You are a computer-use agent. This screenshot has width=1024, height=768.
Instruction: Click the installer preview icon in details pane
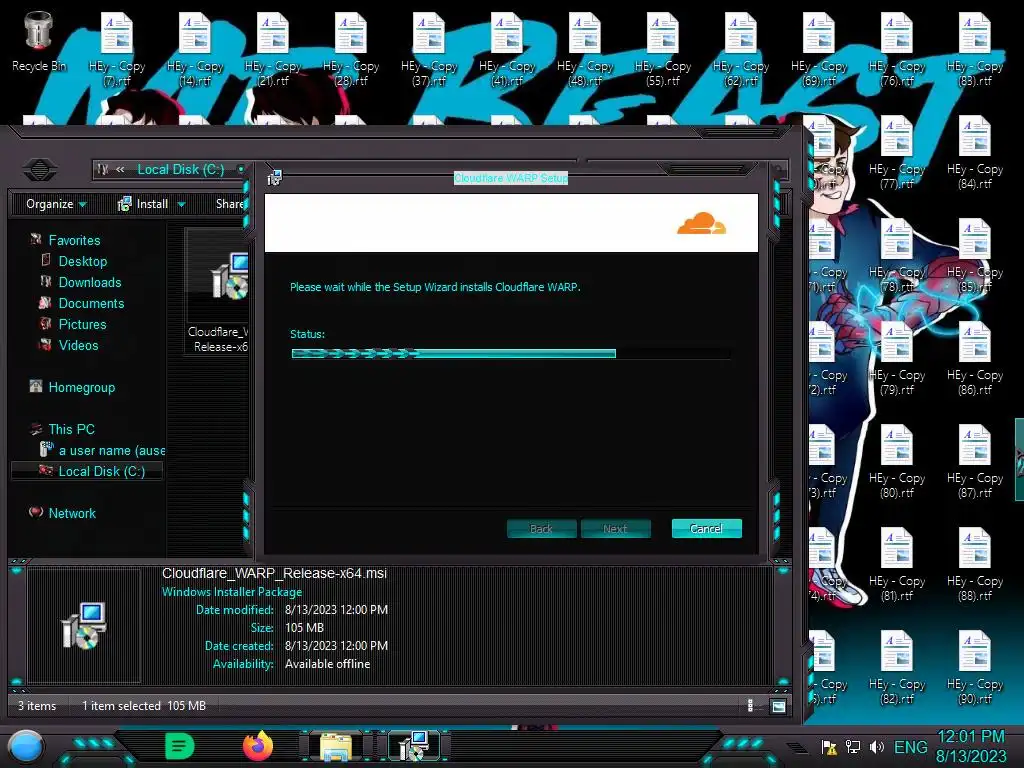84,626
